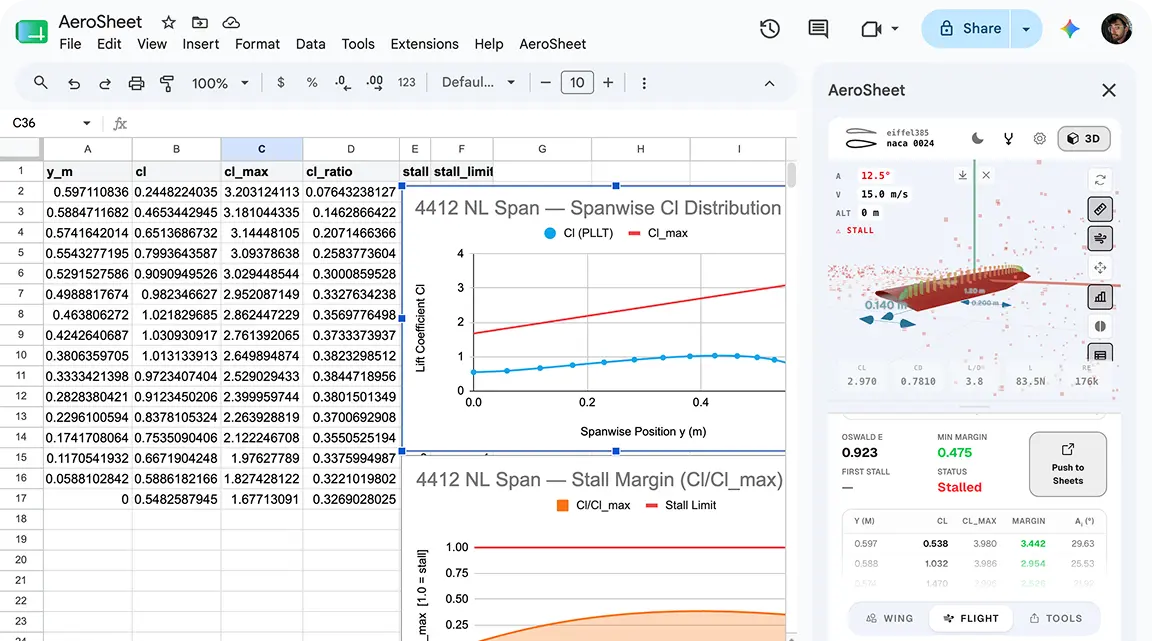The height and width of the screenshot is (641, 1152).
Task: Open the settings gear in AeroSheet panel
Action: [x=1039, y=138]
